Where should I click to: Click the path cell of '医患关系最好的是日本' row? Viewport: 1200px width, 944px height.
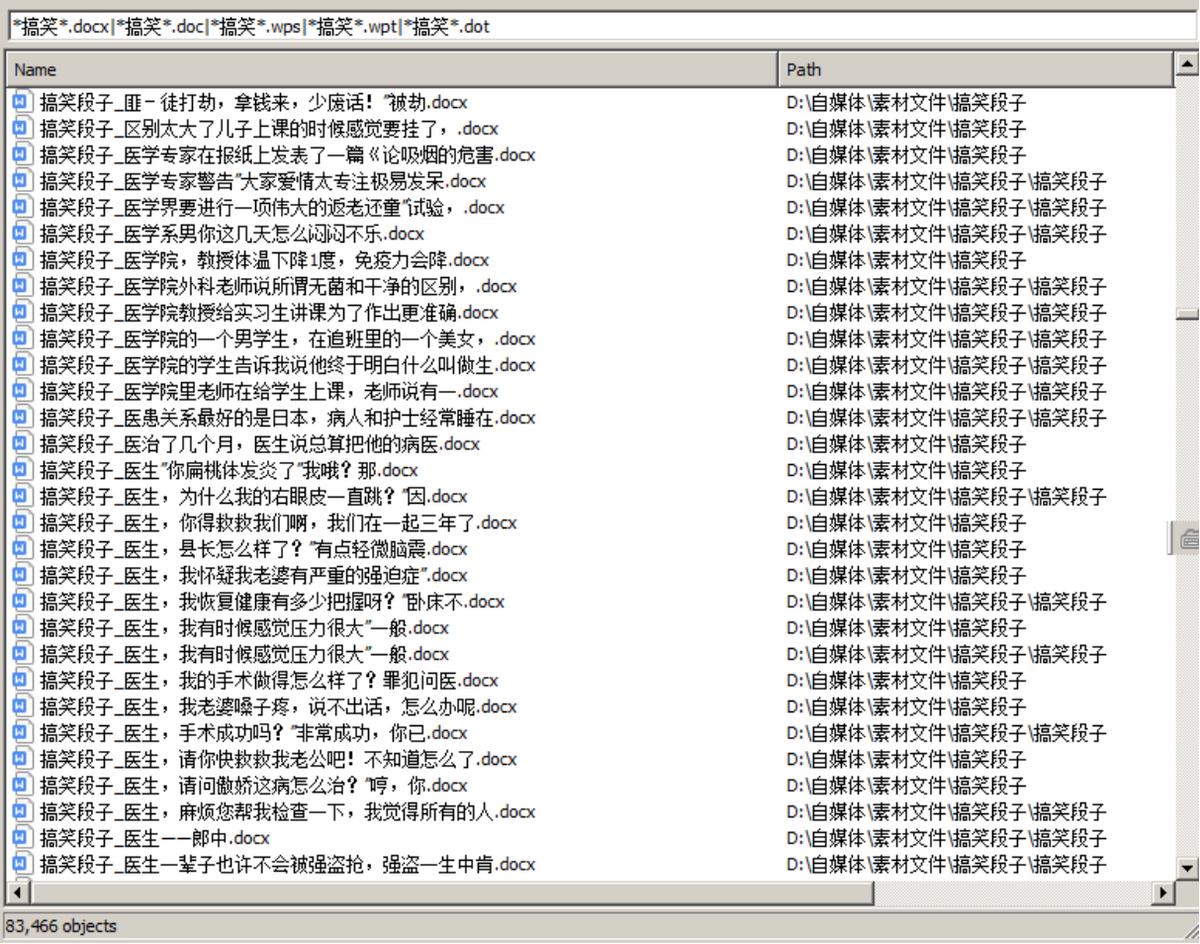click(x=946, y=417)
